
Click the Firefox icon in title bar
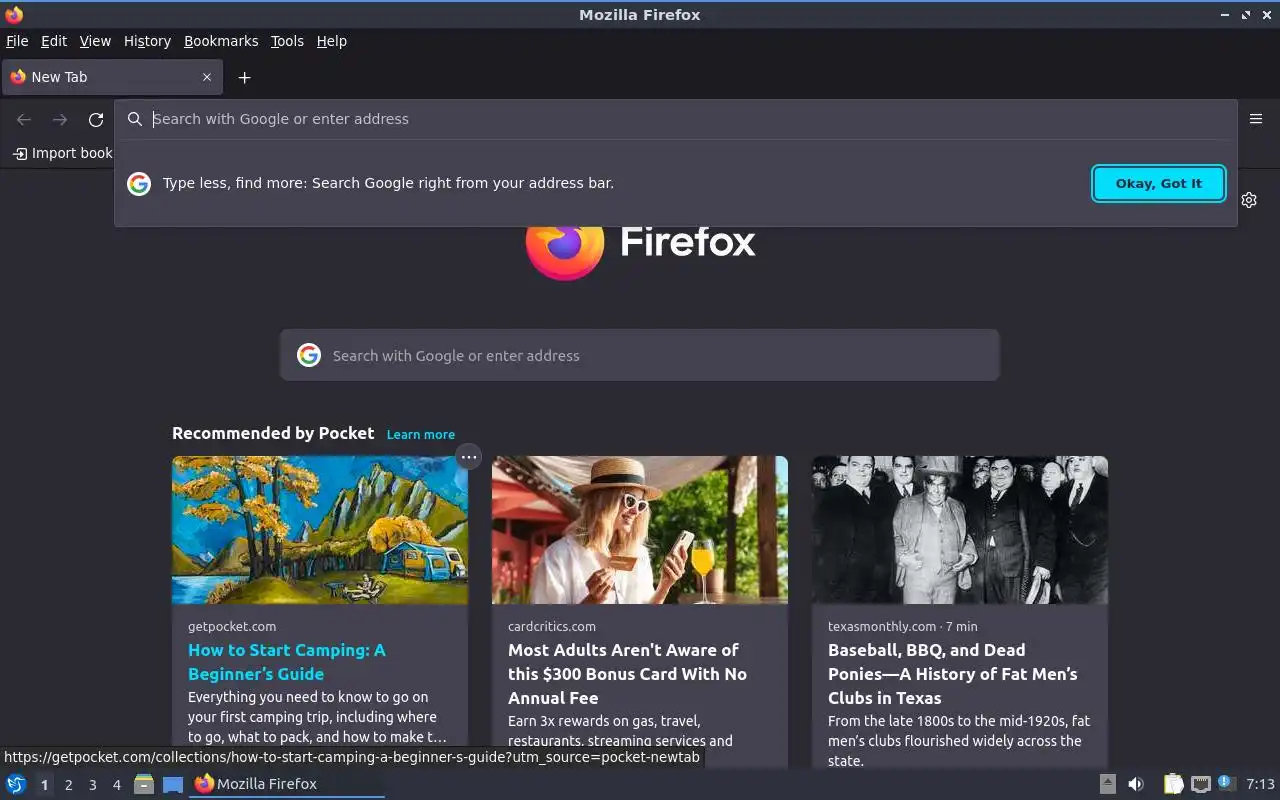click(x=14, y=15)
